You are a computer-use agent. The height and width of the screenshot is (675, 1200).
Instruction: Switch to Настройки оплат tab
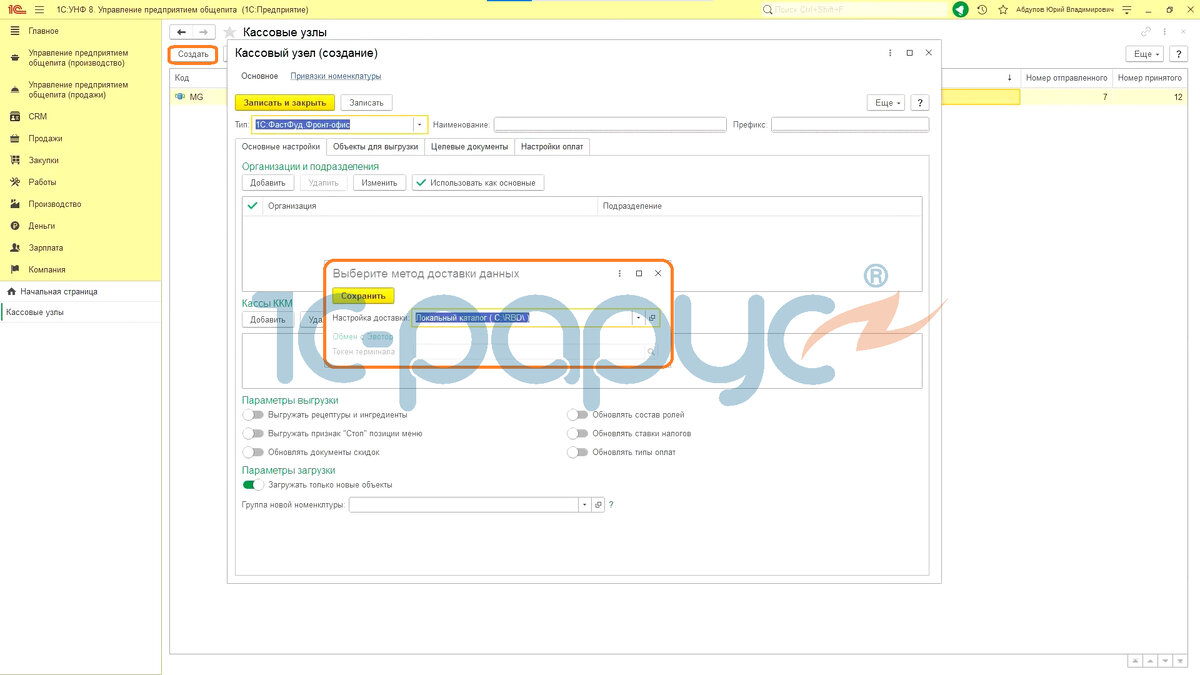coord(553,146)
